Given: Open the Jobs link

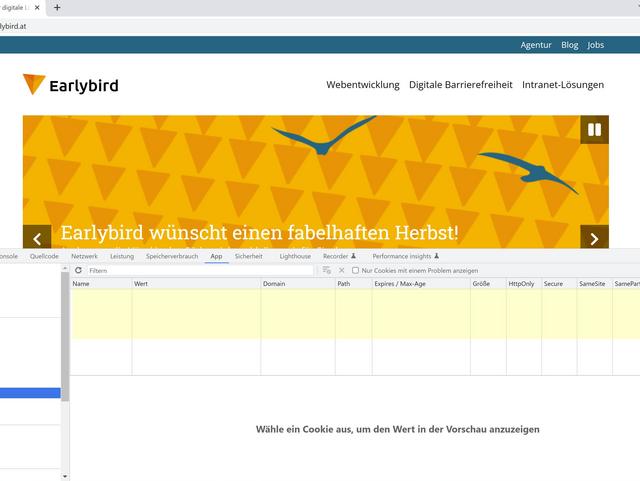Looking at the screenshot, I should pyautogui.click(x=596, y=45).
